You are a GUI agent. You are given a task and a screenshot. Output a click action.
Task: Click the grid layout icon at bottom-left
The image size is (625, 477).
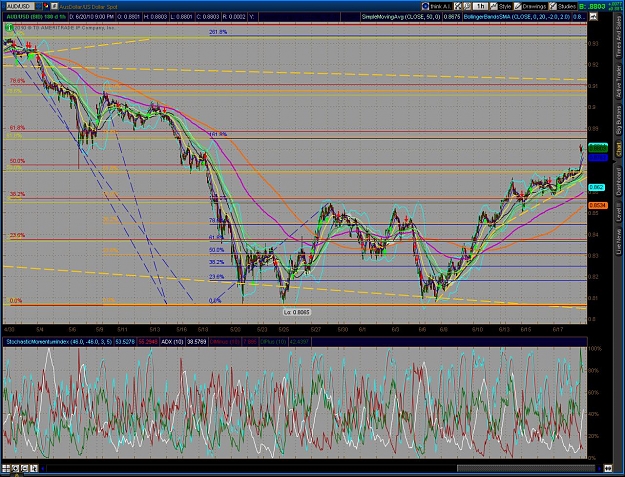tap(6, 469)
